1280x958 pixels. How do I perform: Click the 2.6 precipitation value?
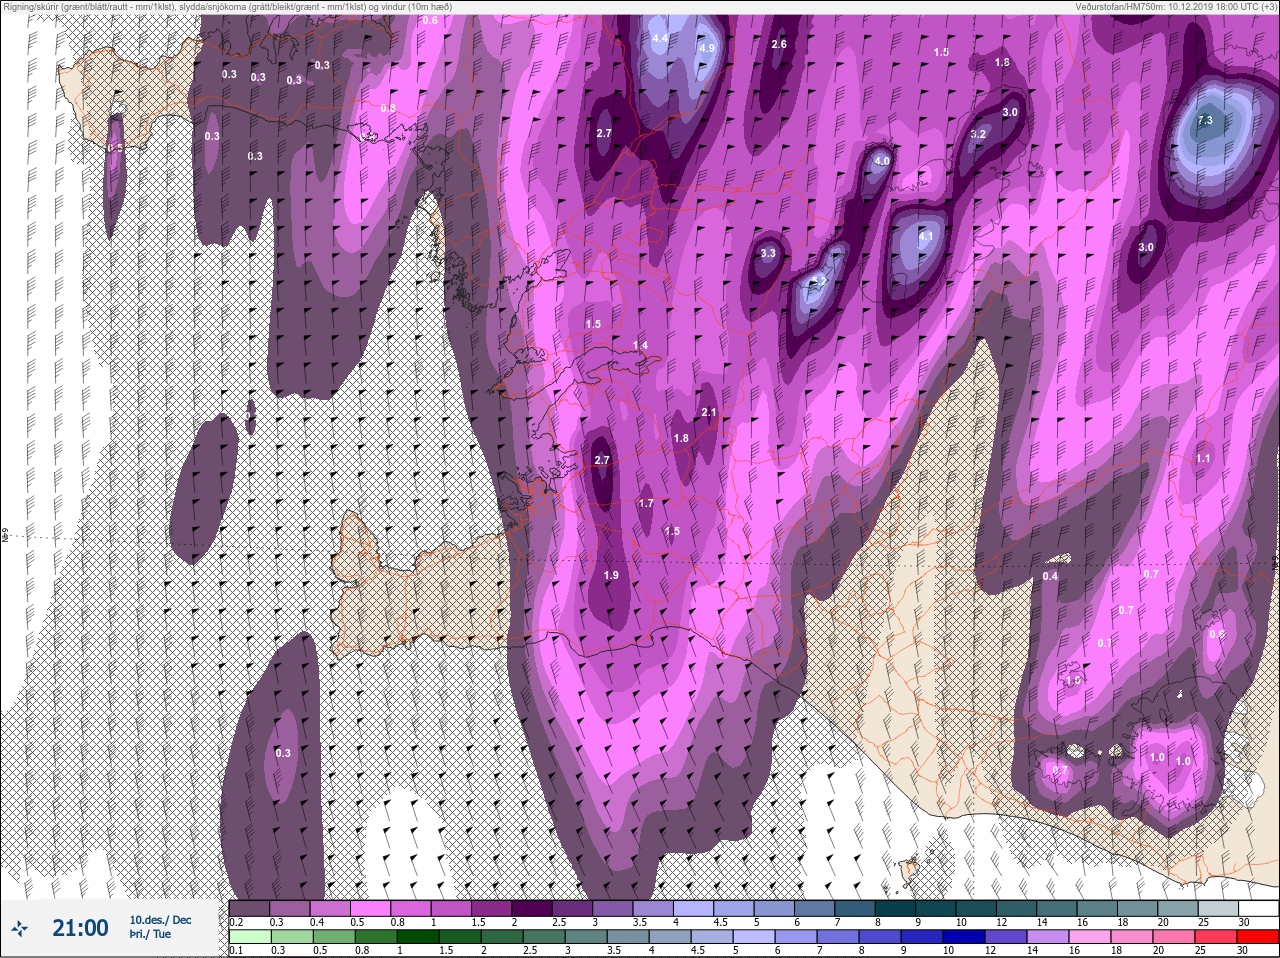[780, 44]
